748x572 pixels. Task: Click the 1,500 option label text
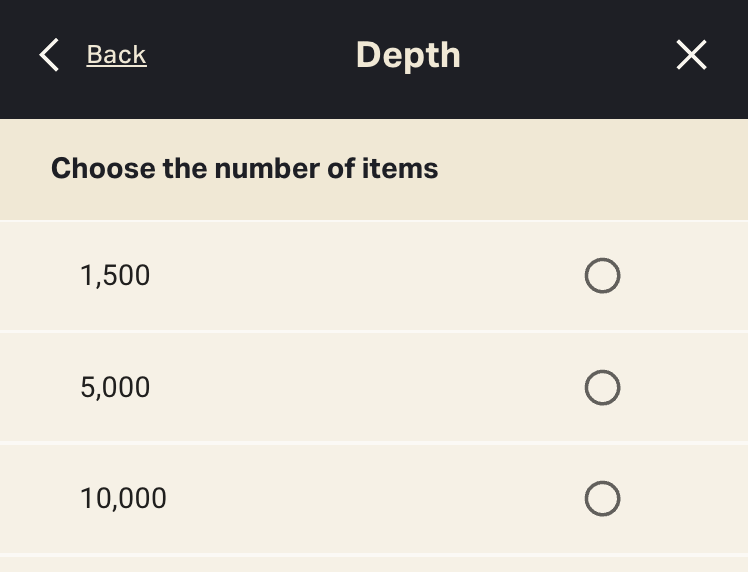pyautogui.click(x=115, y=275)
